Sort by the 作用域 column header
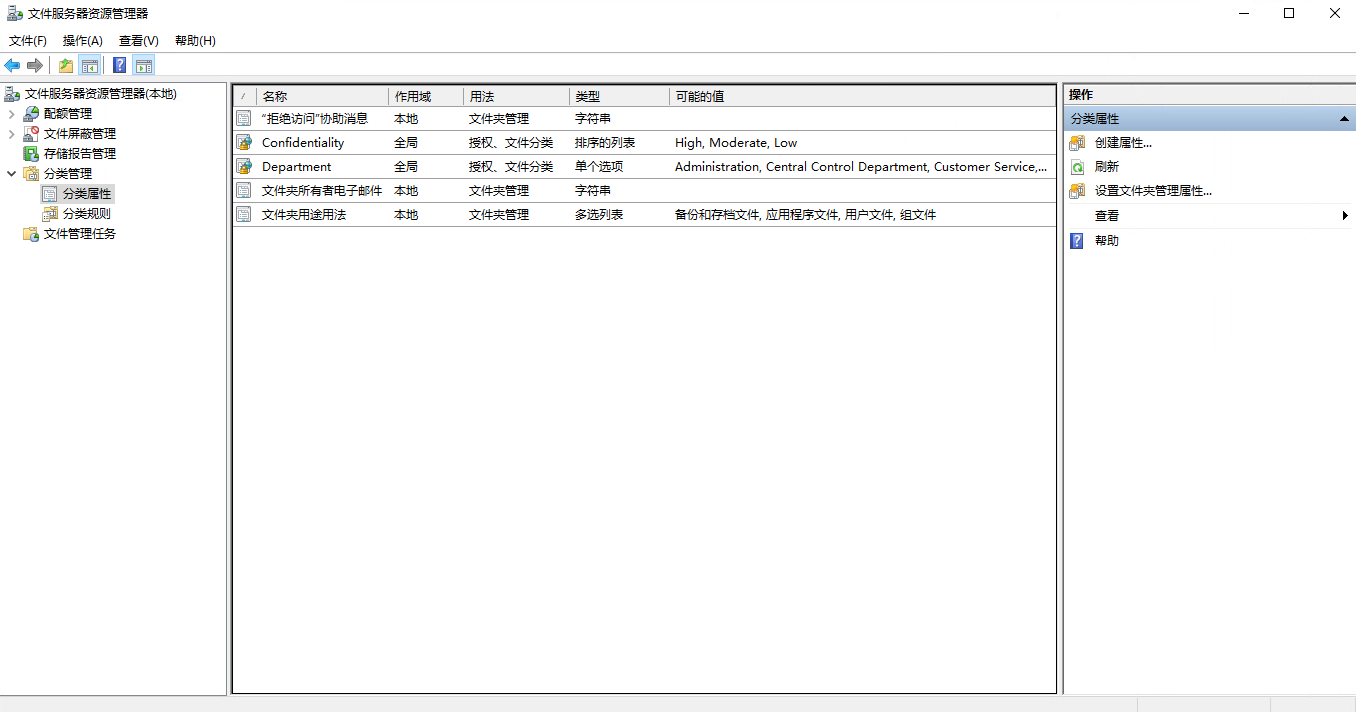 (x=426, y=97)
